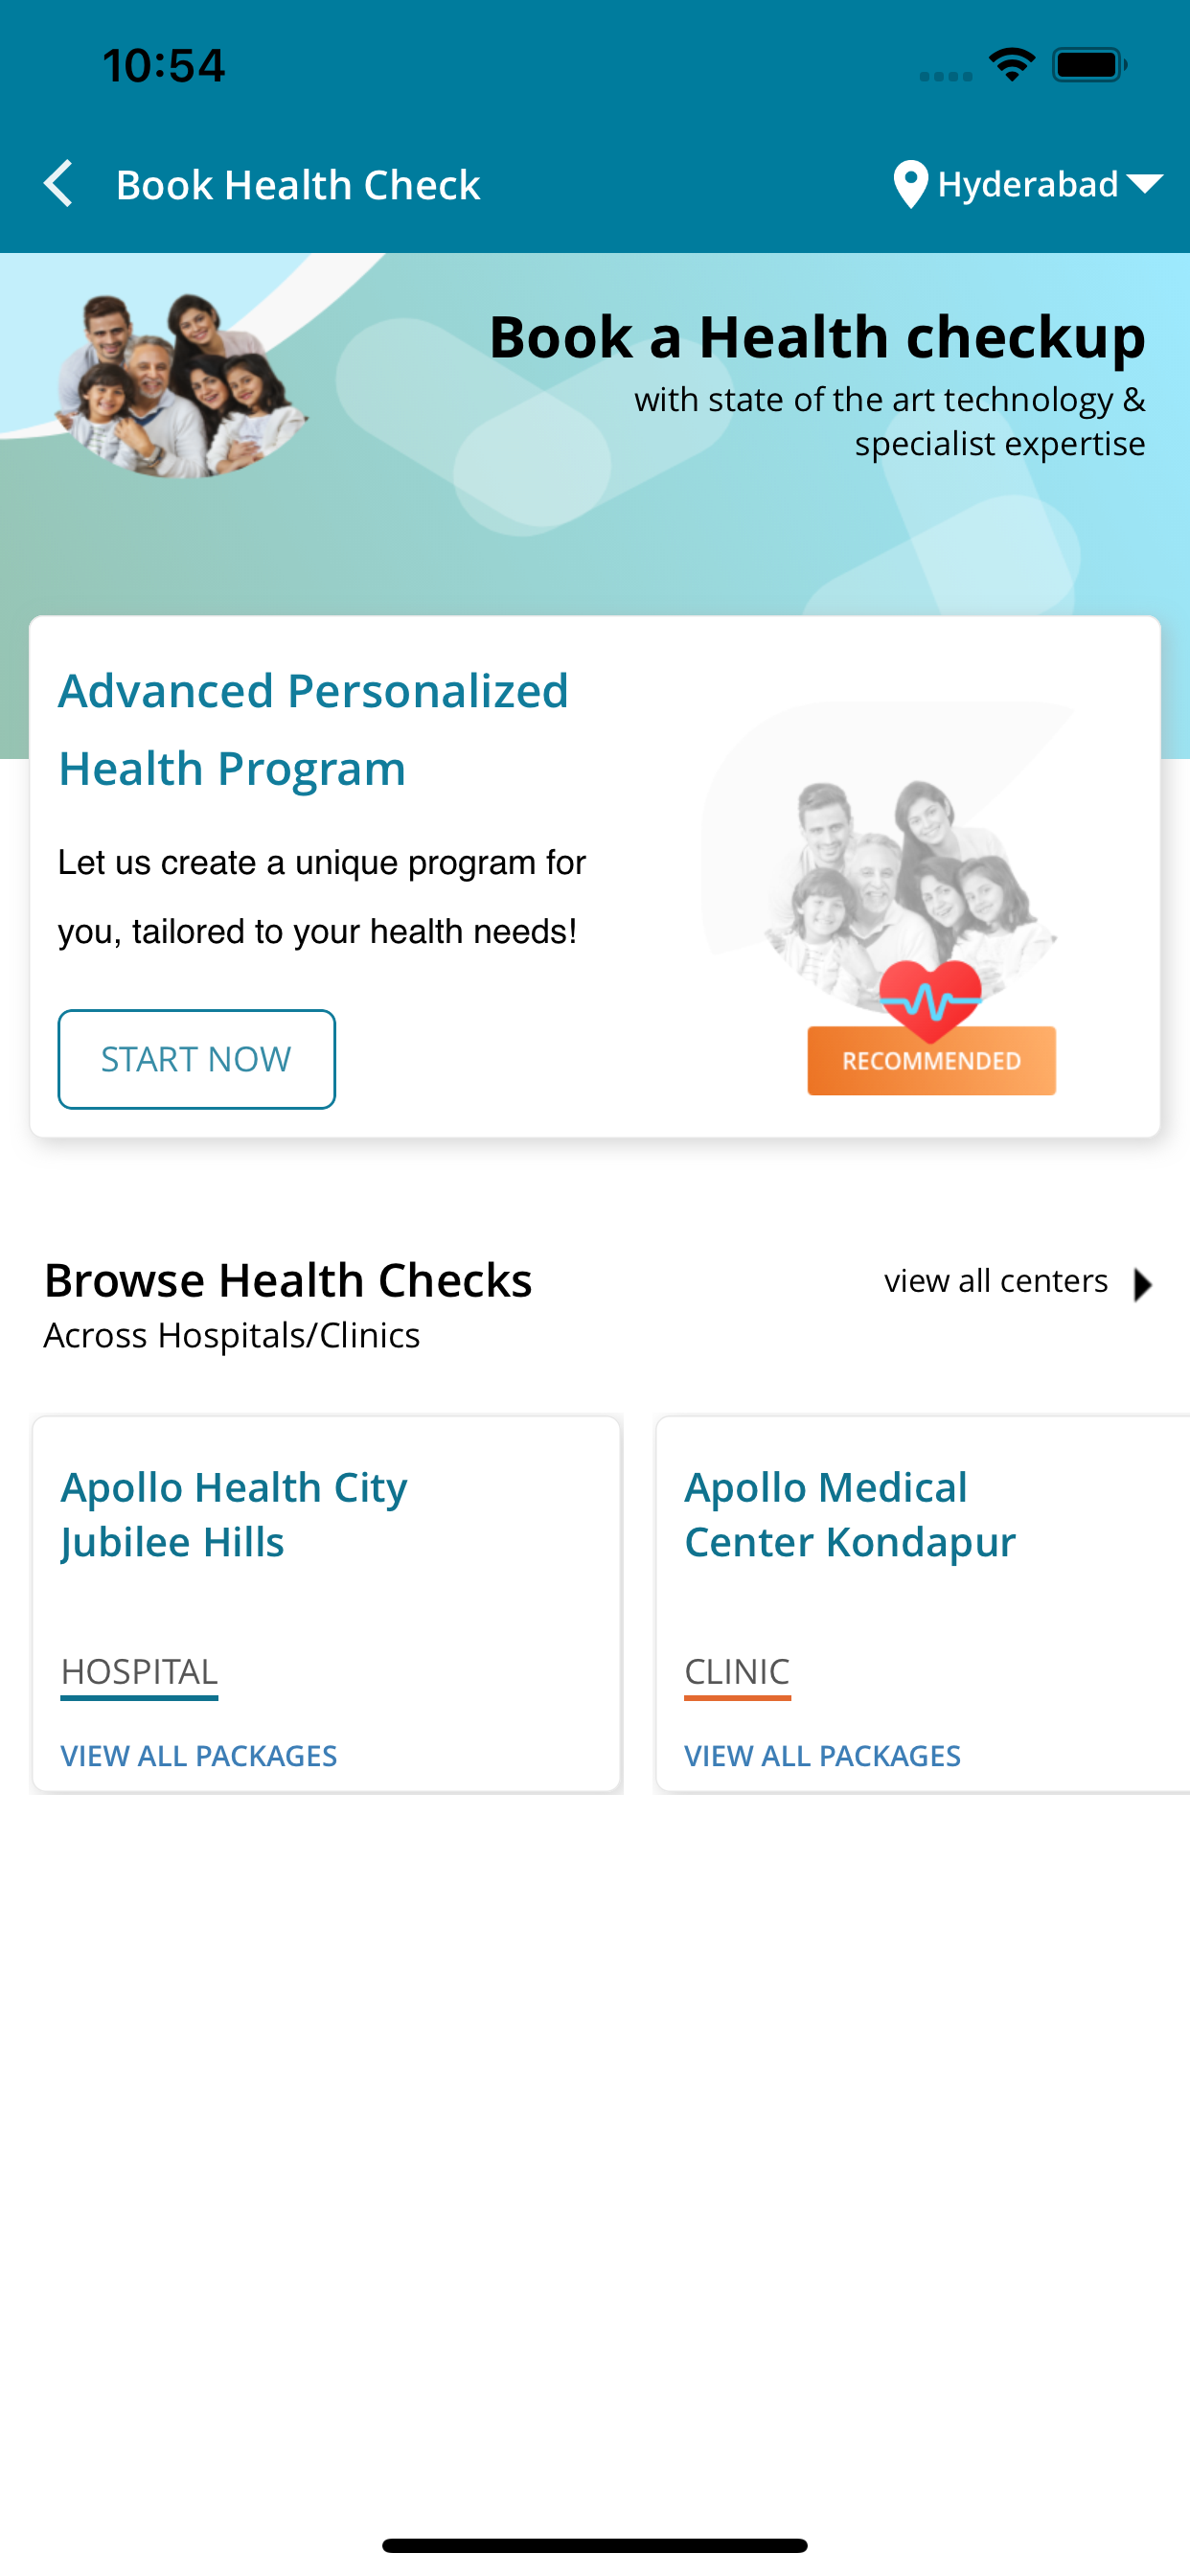Open Apollo Medical Center Kondapur title
The width and height of the screenshot is (1190, 2576).
(x=849, y=1514)
